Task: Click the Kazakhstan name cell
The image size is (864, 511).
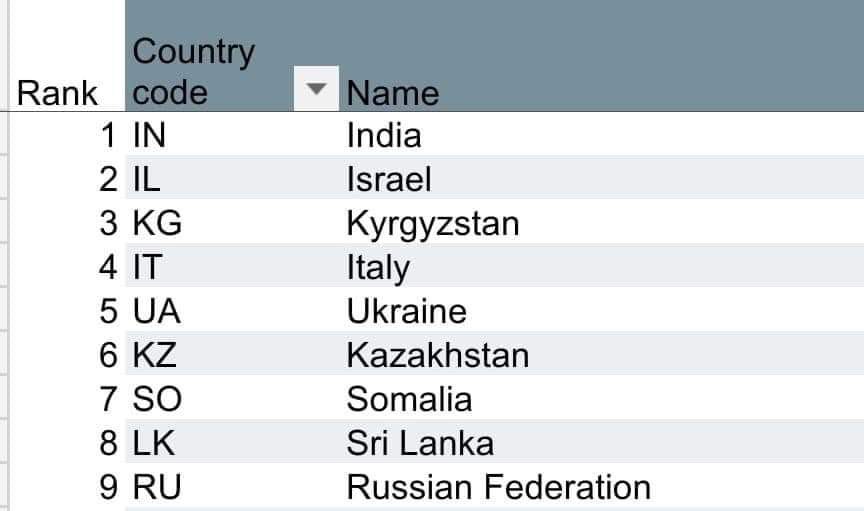Action: pyautogui.click(x=602, y=353)
